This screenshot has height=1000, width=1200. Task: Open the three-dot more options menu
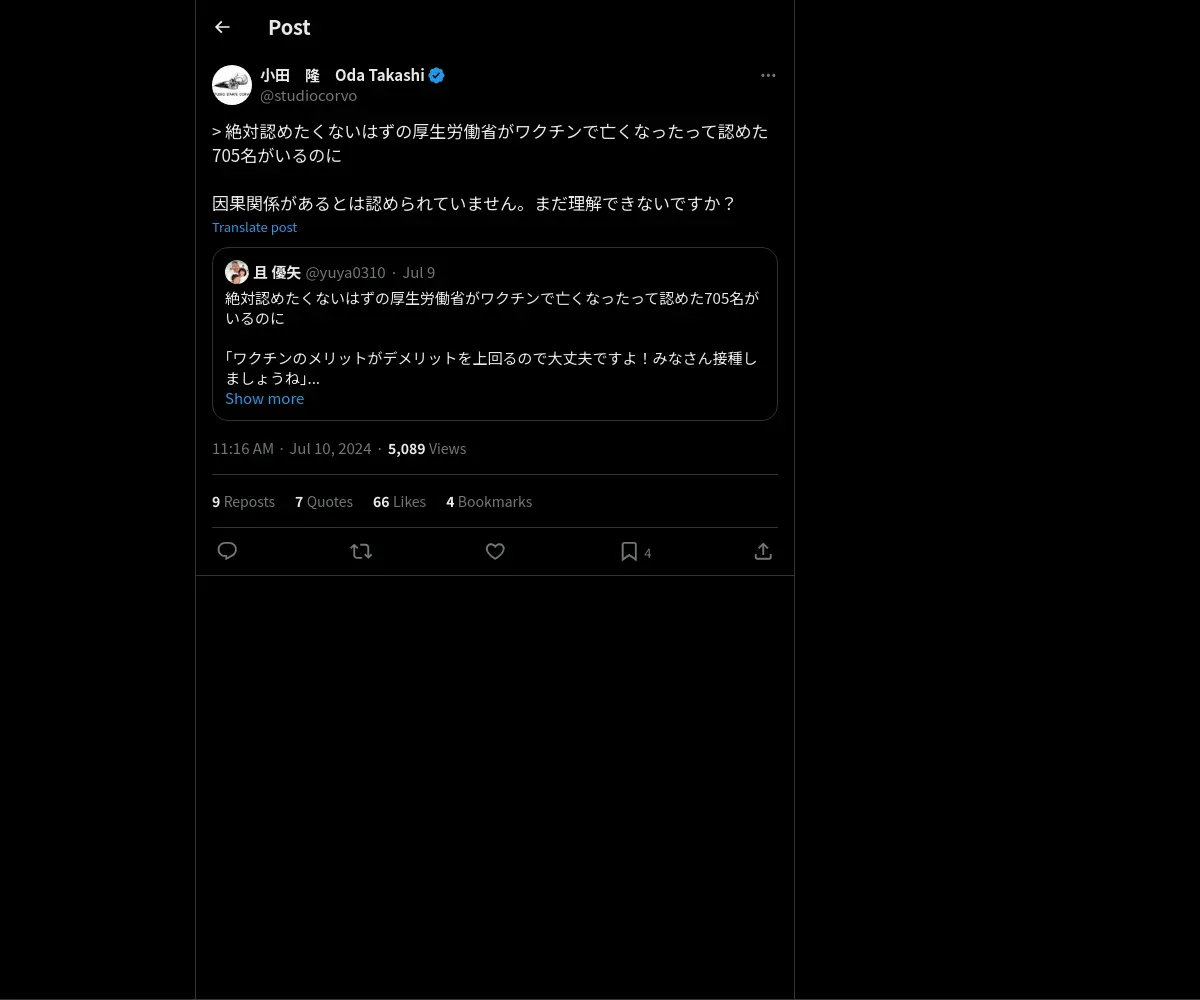(x=768, y=75)
